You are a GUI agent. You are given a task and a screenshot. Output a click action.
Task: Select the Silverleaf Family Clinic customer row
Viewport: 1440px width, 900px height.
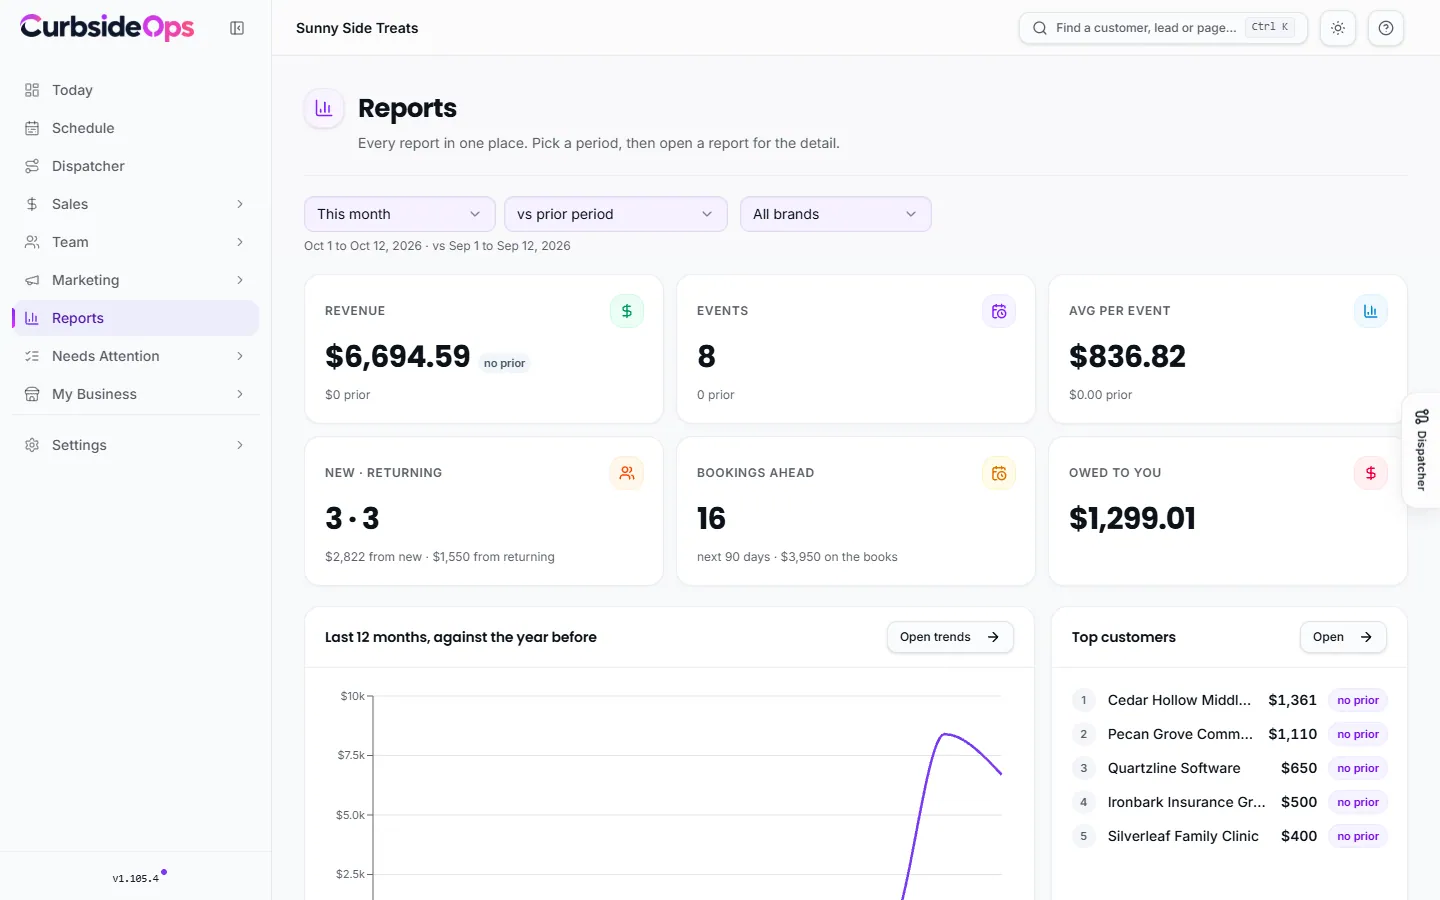(1229, 836)
